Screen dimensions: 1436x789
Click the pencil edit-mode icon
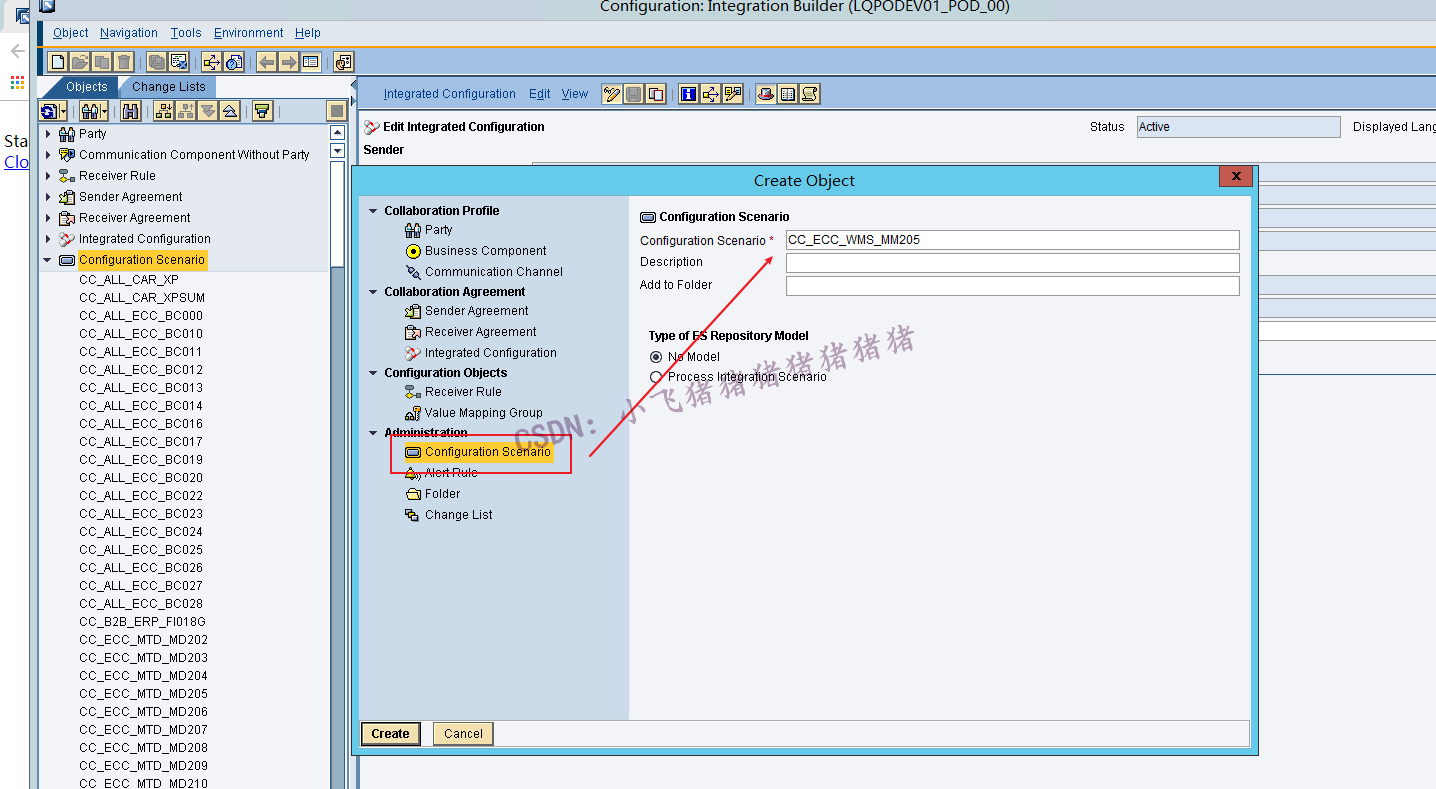pos(612,94)
